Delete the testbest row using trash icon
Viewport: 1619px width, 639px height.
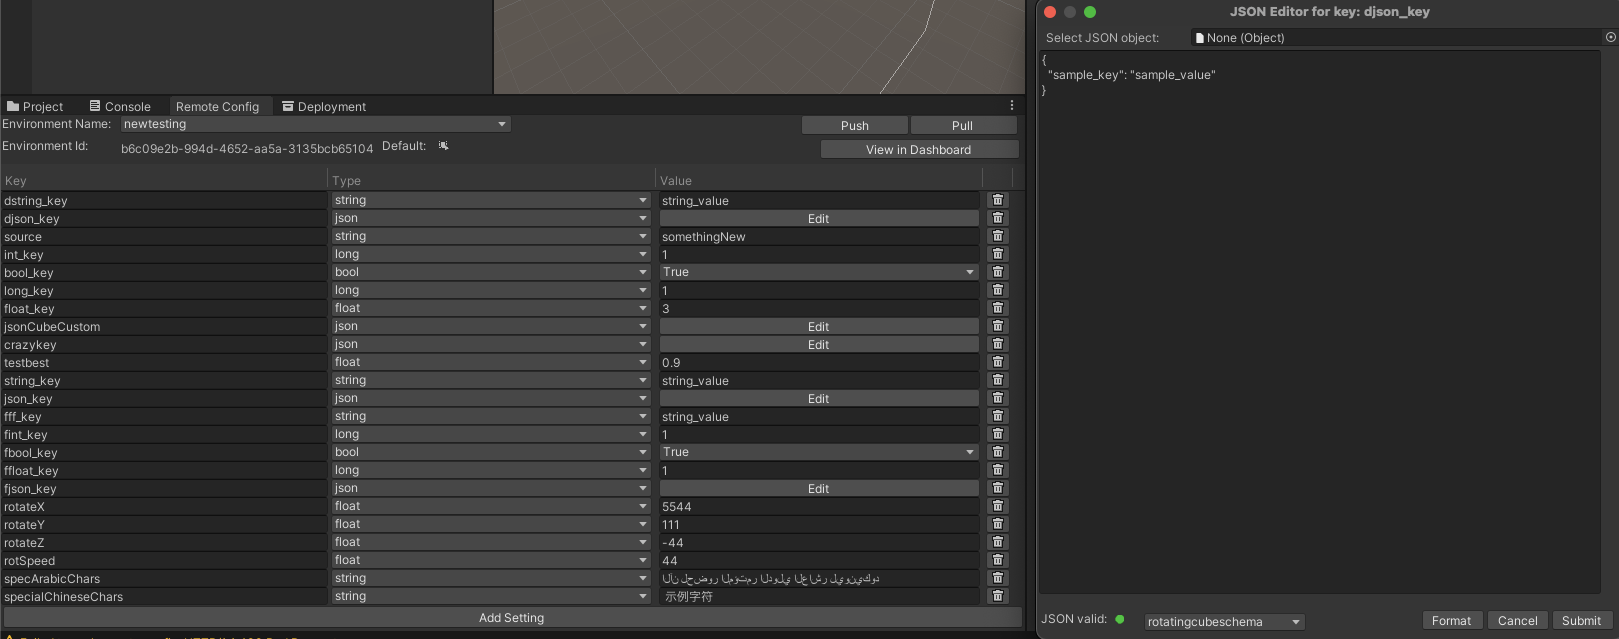[x=997, y=362]
